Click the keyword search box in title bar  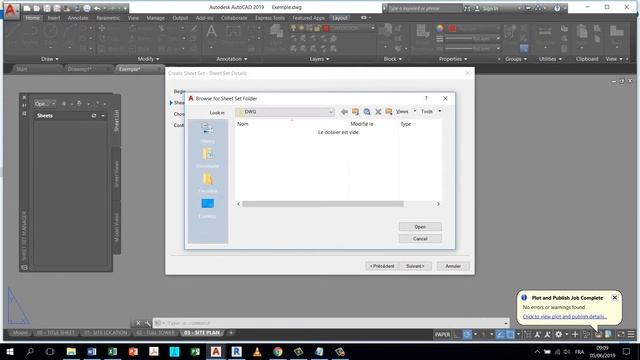point(424,8)
